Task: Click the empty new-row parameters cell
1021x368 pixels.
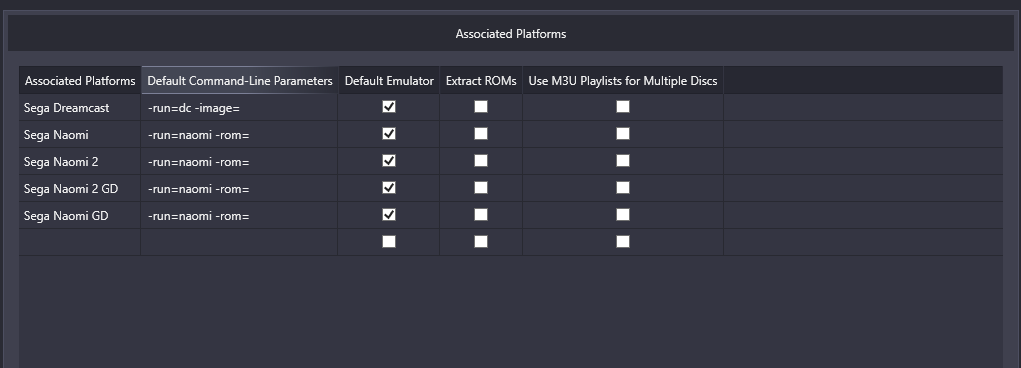Action: pyautogui.click(x=240, y=242)
